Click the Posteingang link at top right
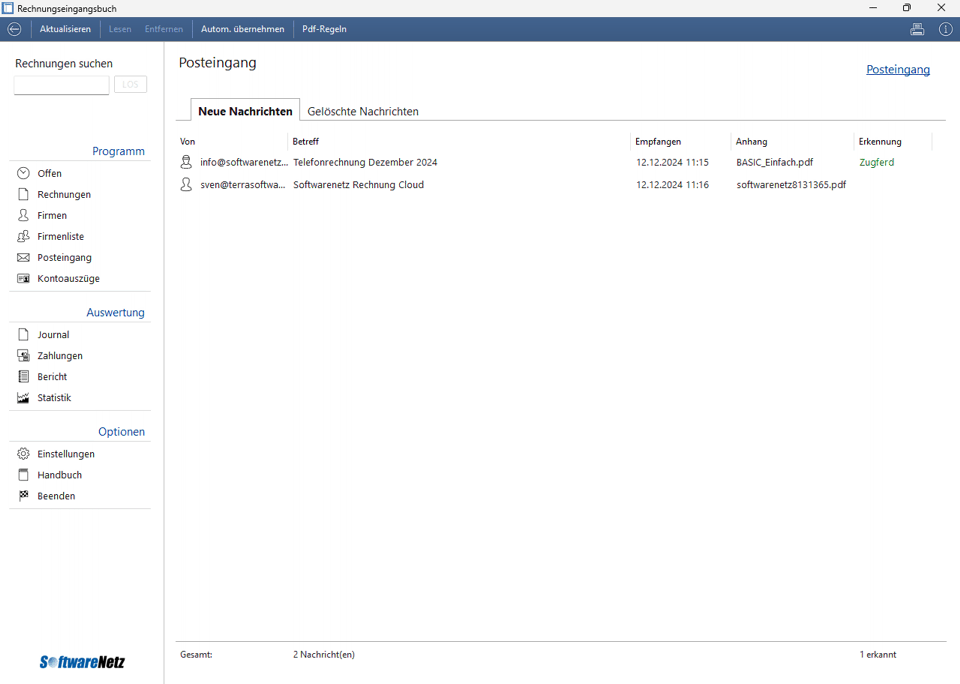The height and width of the screenshot is (684, 960). [897, 70]
